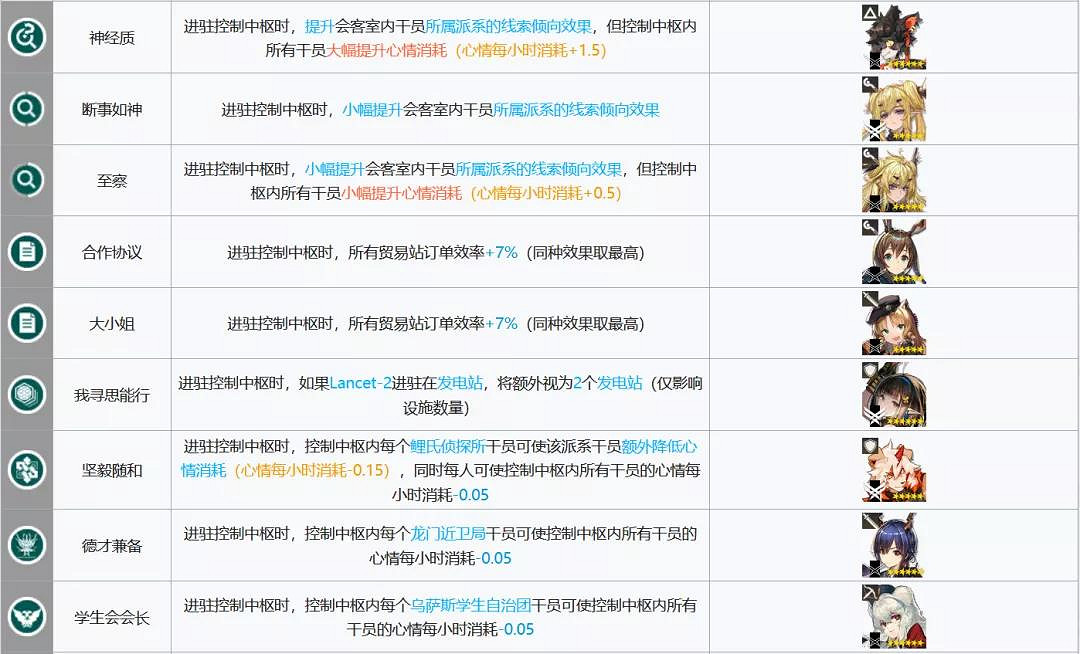The image size is (1080, 654).
Task: Open the operator portrait in 神经质 row
Action: [x=894, y=37]
